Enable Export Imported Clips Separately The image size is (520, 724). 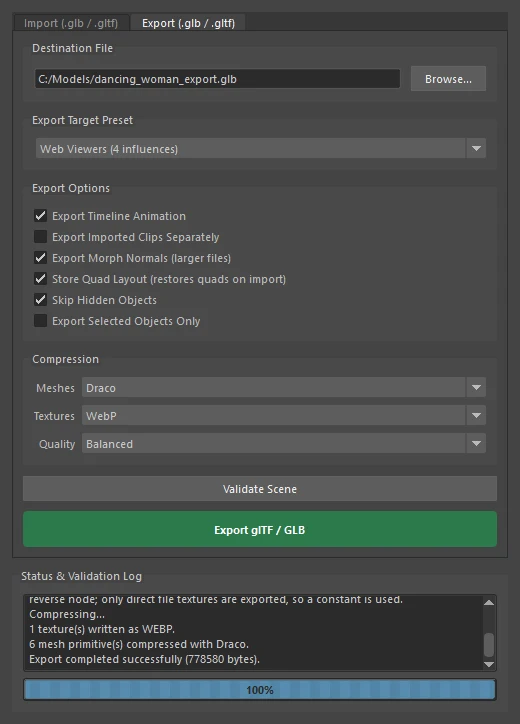click(x=41, y=236)
